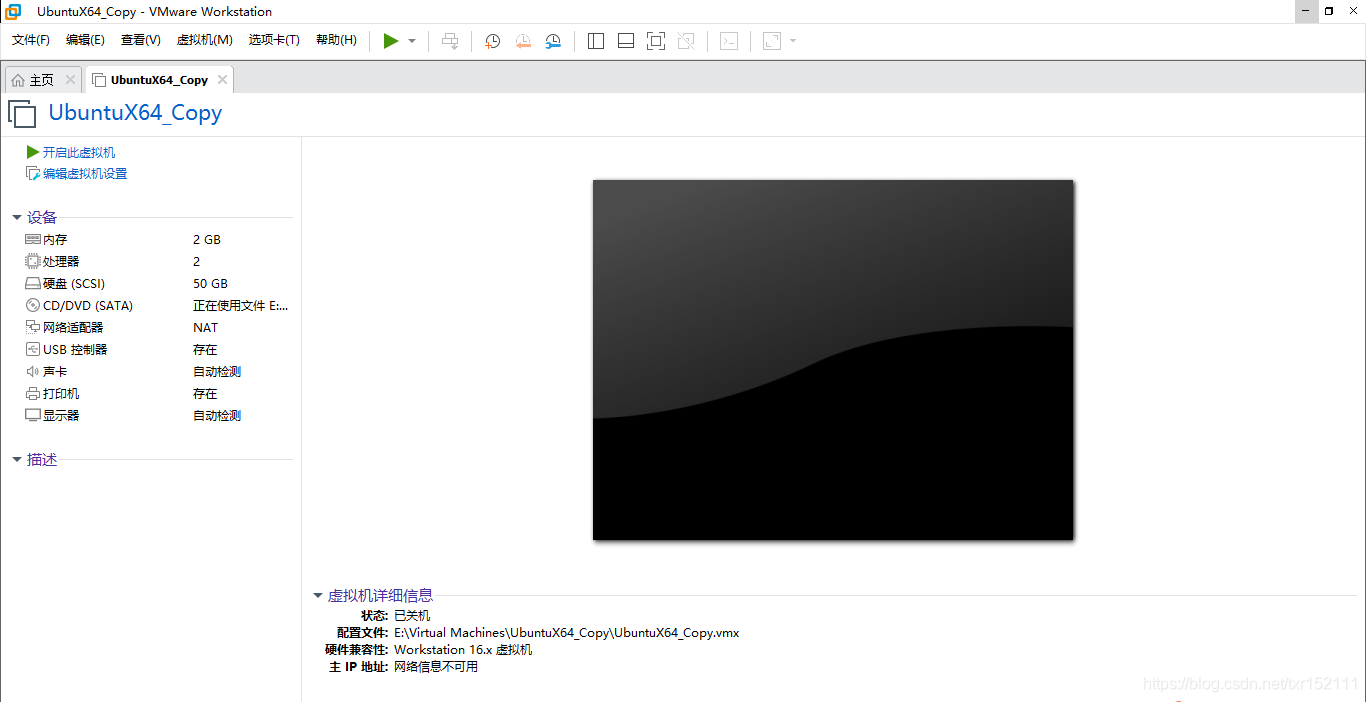Open the snapshot manager wrench-clock icon
This screenshot has height=702, width=1366.
pyautogui.click(x=553, y=41)
